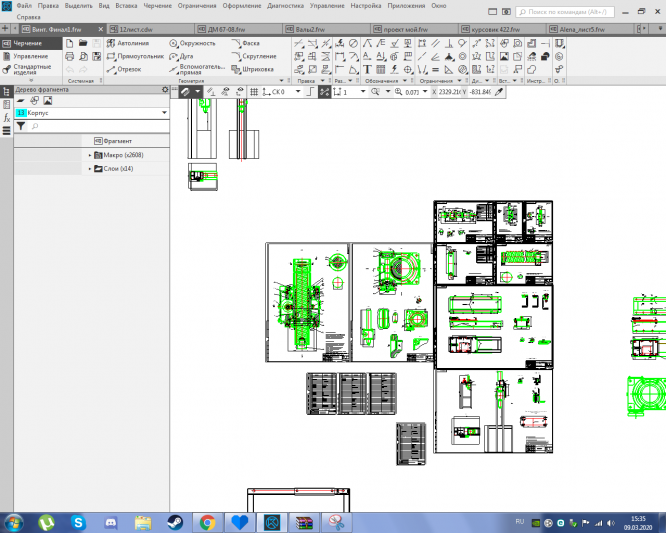
Task: Switch to the 12лист.cdw tab
Action: (151, 29)
